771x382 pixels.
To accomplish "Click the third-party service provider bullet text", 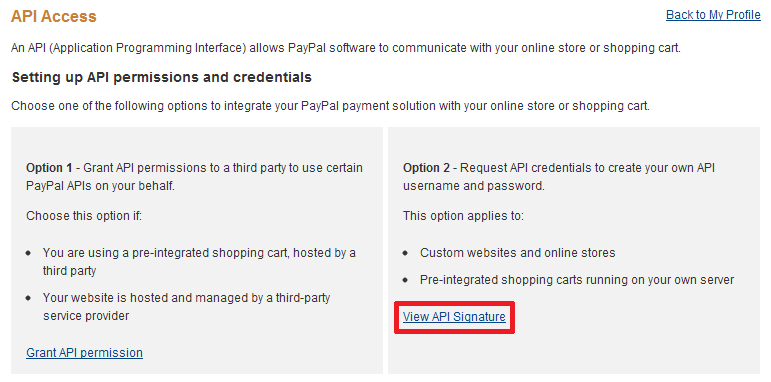I will (186, 307).
